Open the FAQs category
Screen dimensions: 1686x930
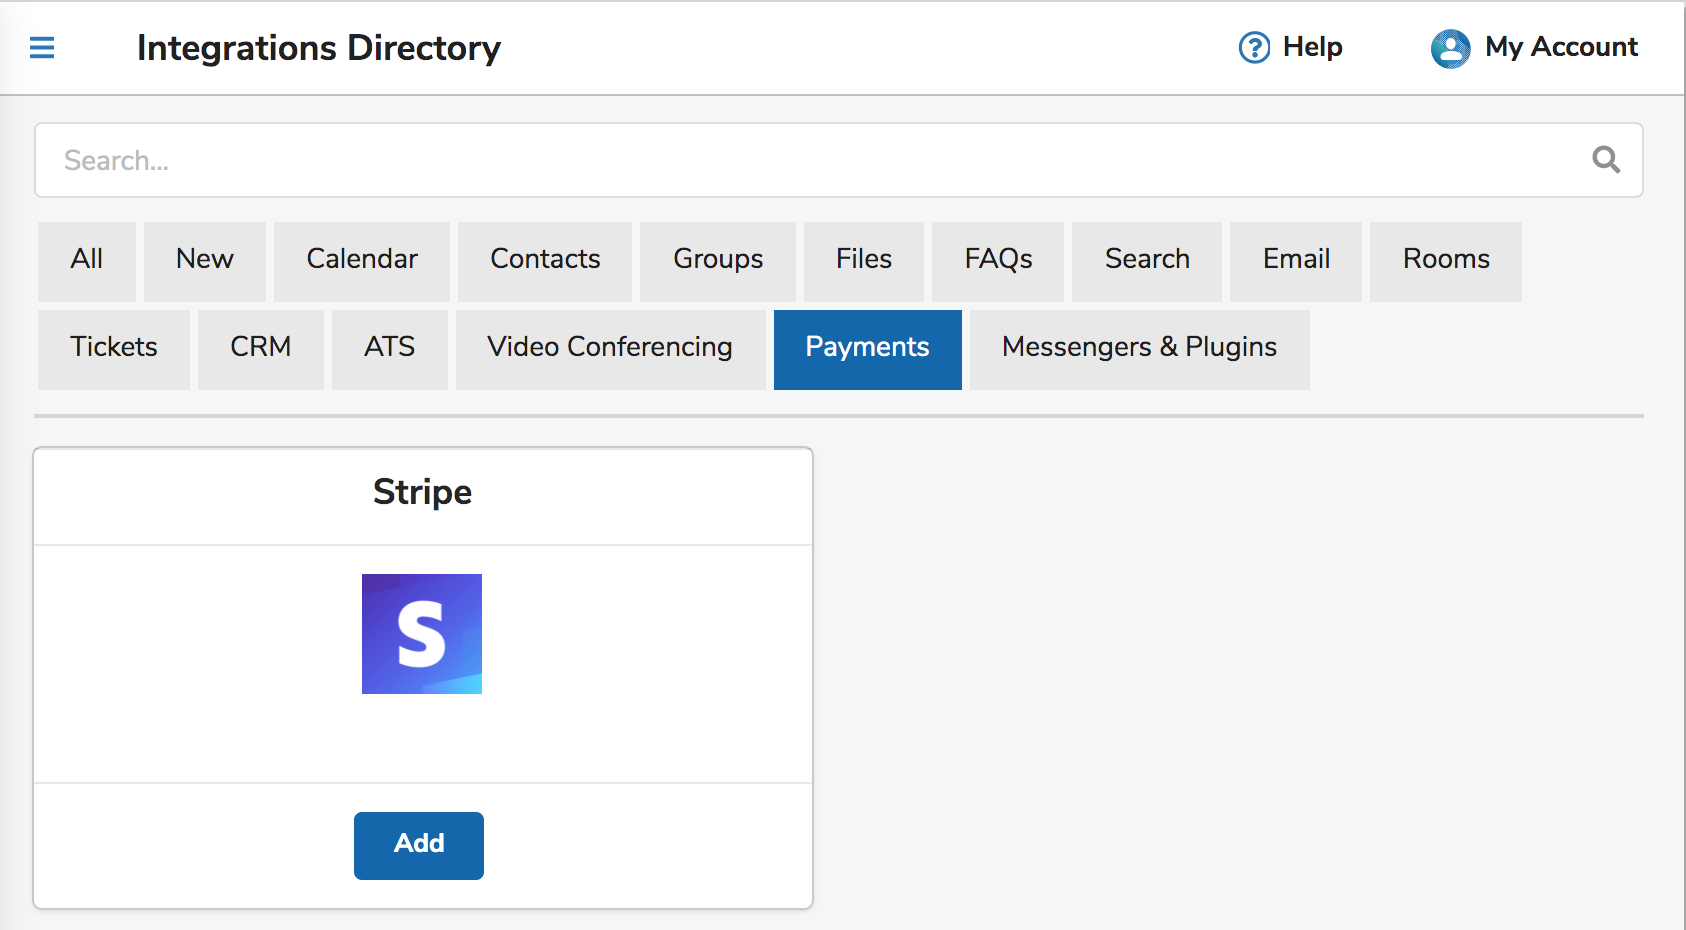[998, 261]
